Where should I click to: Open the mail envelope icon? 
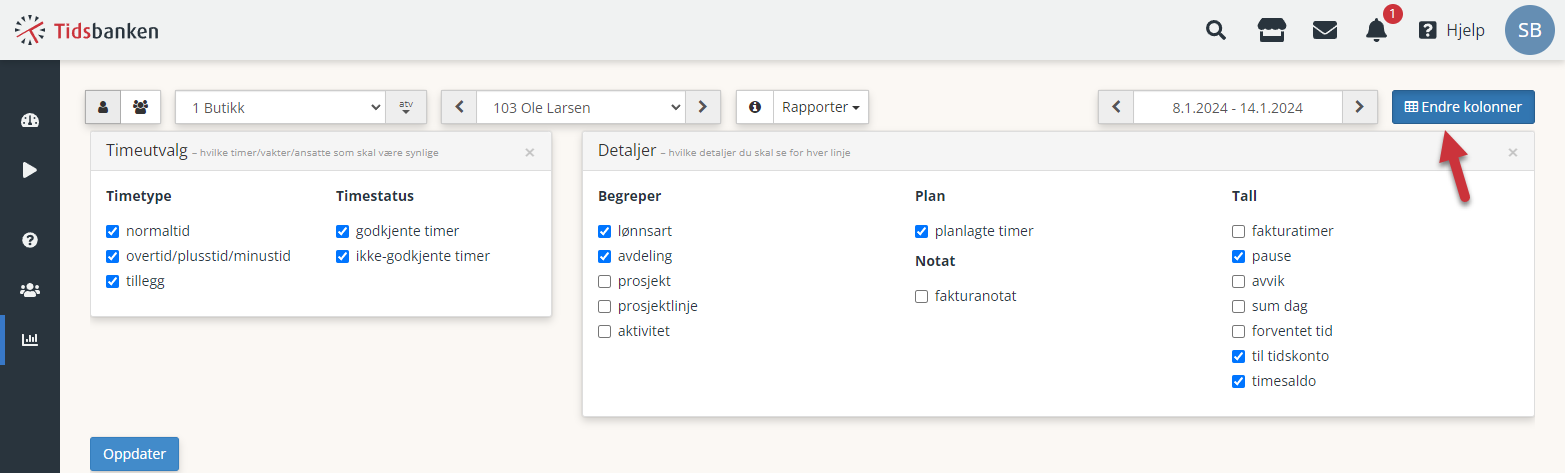click(x=1325, y=30)
